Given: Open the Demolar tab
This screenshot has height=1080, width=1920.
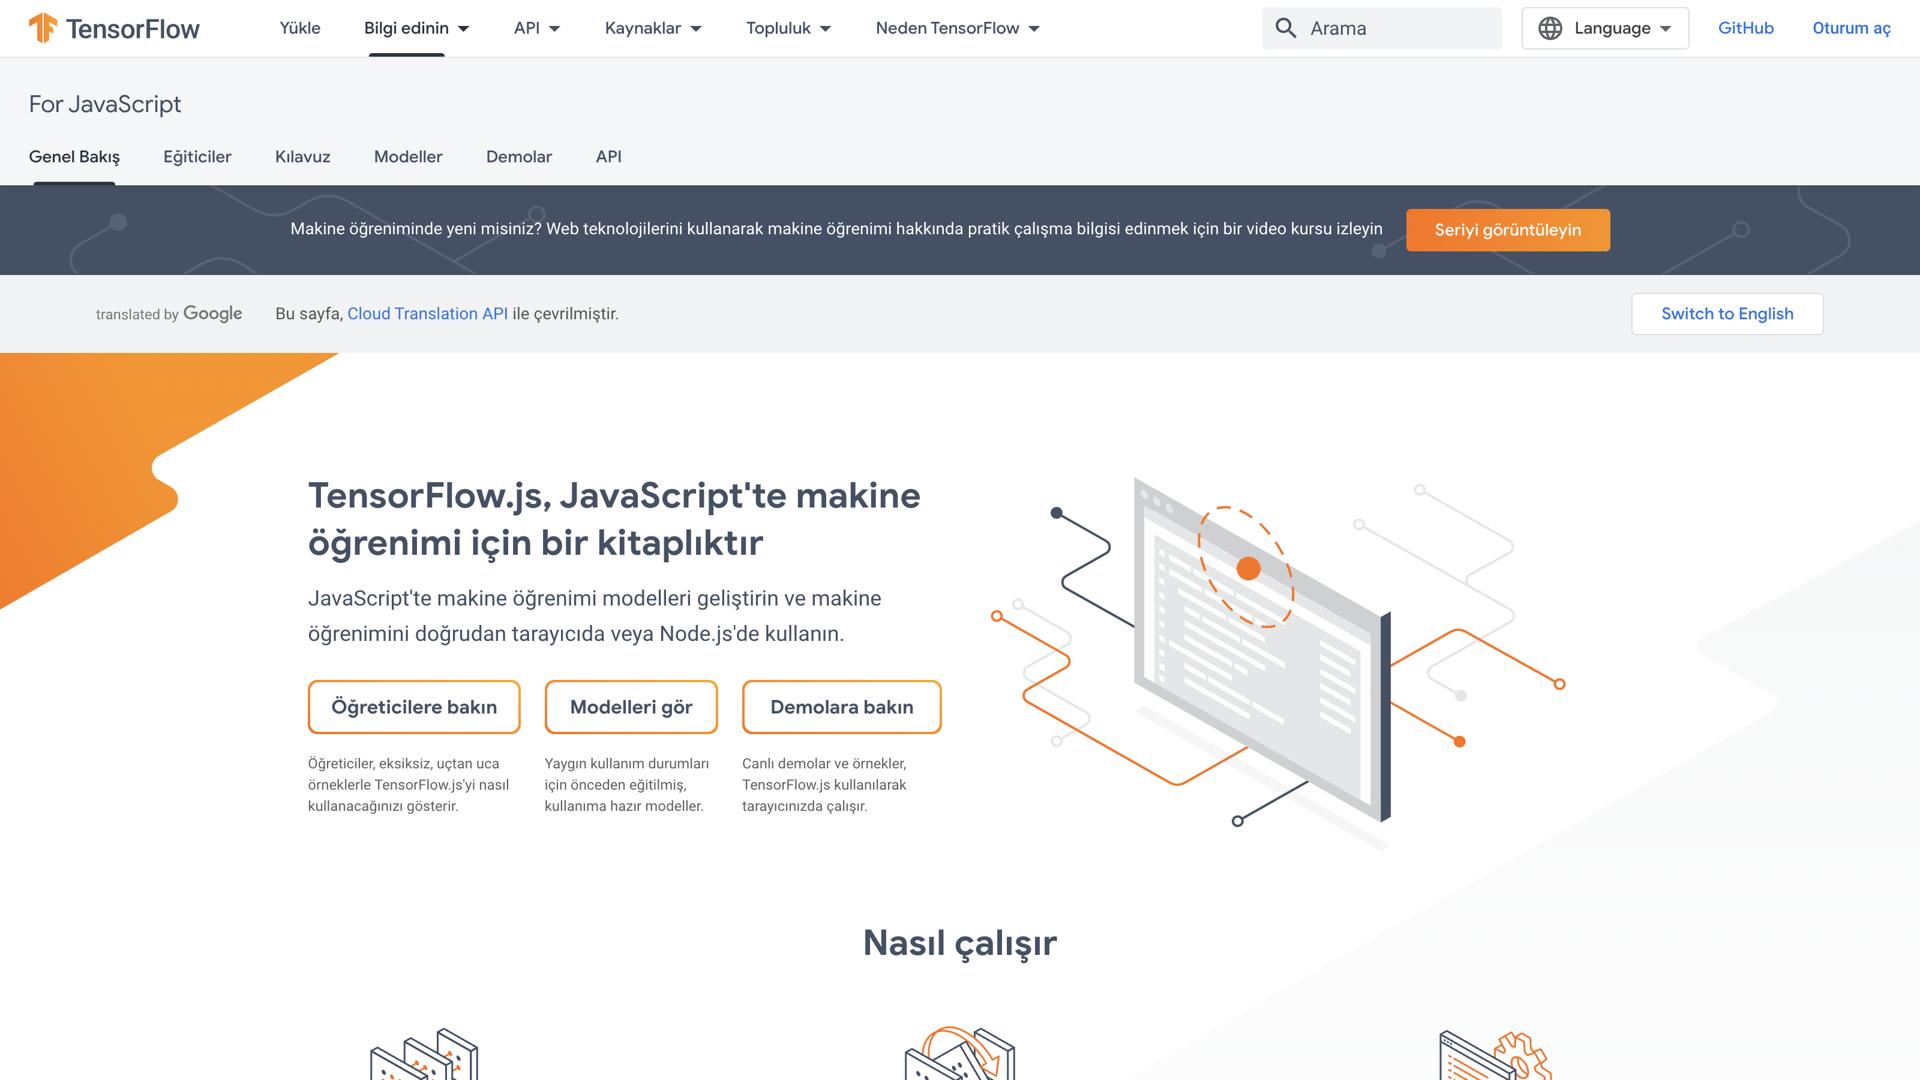Looking at the screenshot, I should click(x=519, y=157).
